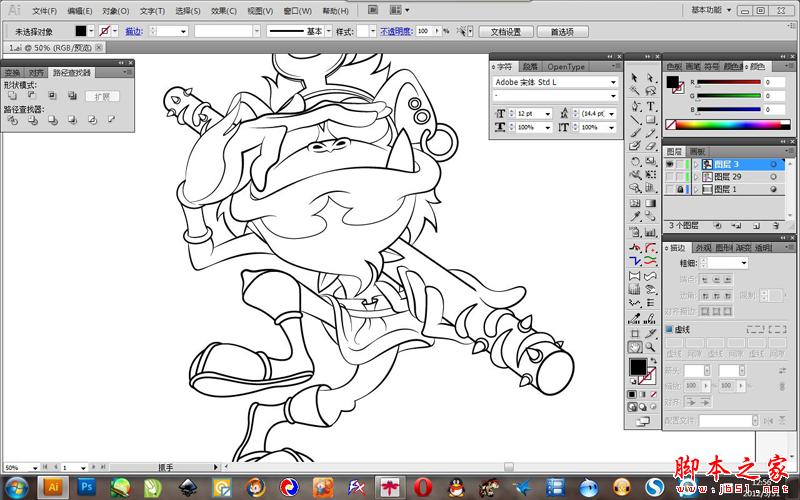Swap fill and stroke colors
Image resolution: width=800 pixels, height=500 pixels.
coord(653,361)
